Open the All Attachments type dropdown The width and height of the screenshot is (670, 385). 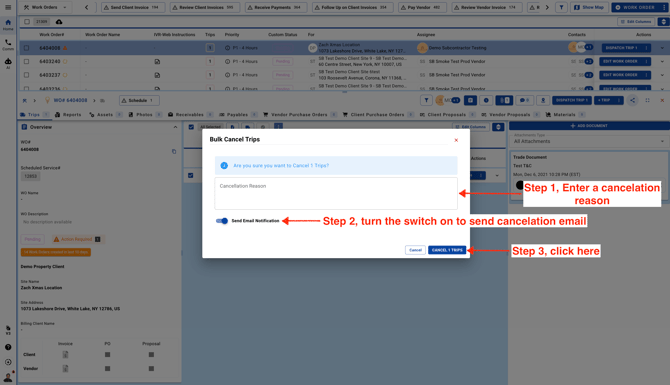click(x=589, y=140)
